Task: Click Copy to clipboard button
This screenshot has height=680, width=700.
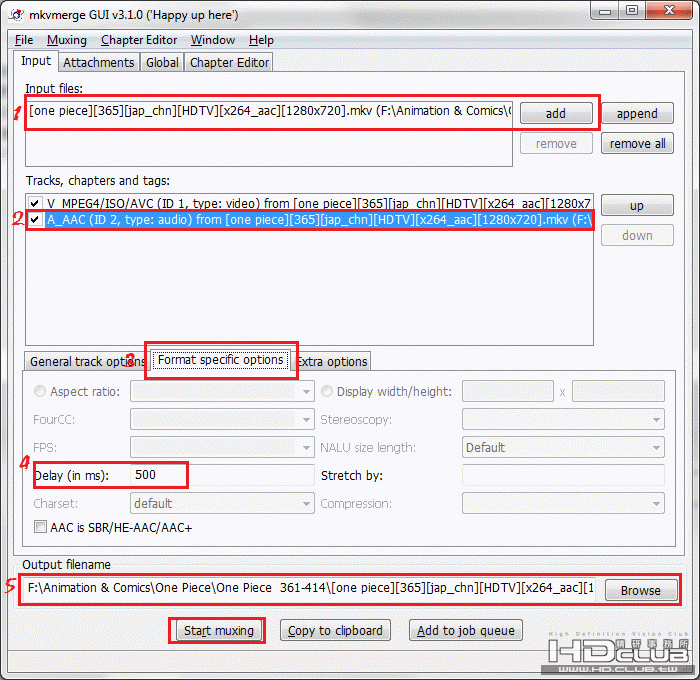Action: (x=335, y=630)
